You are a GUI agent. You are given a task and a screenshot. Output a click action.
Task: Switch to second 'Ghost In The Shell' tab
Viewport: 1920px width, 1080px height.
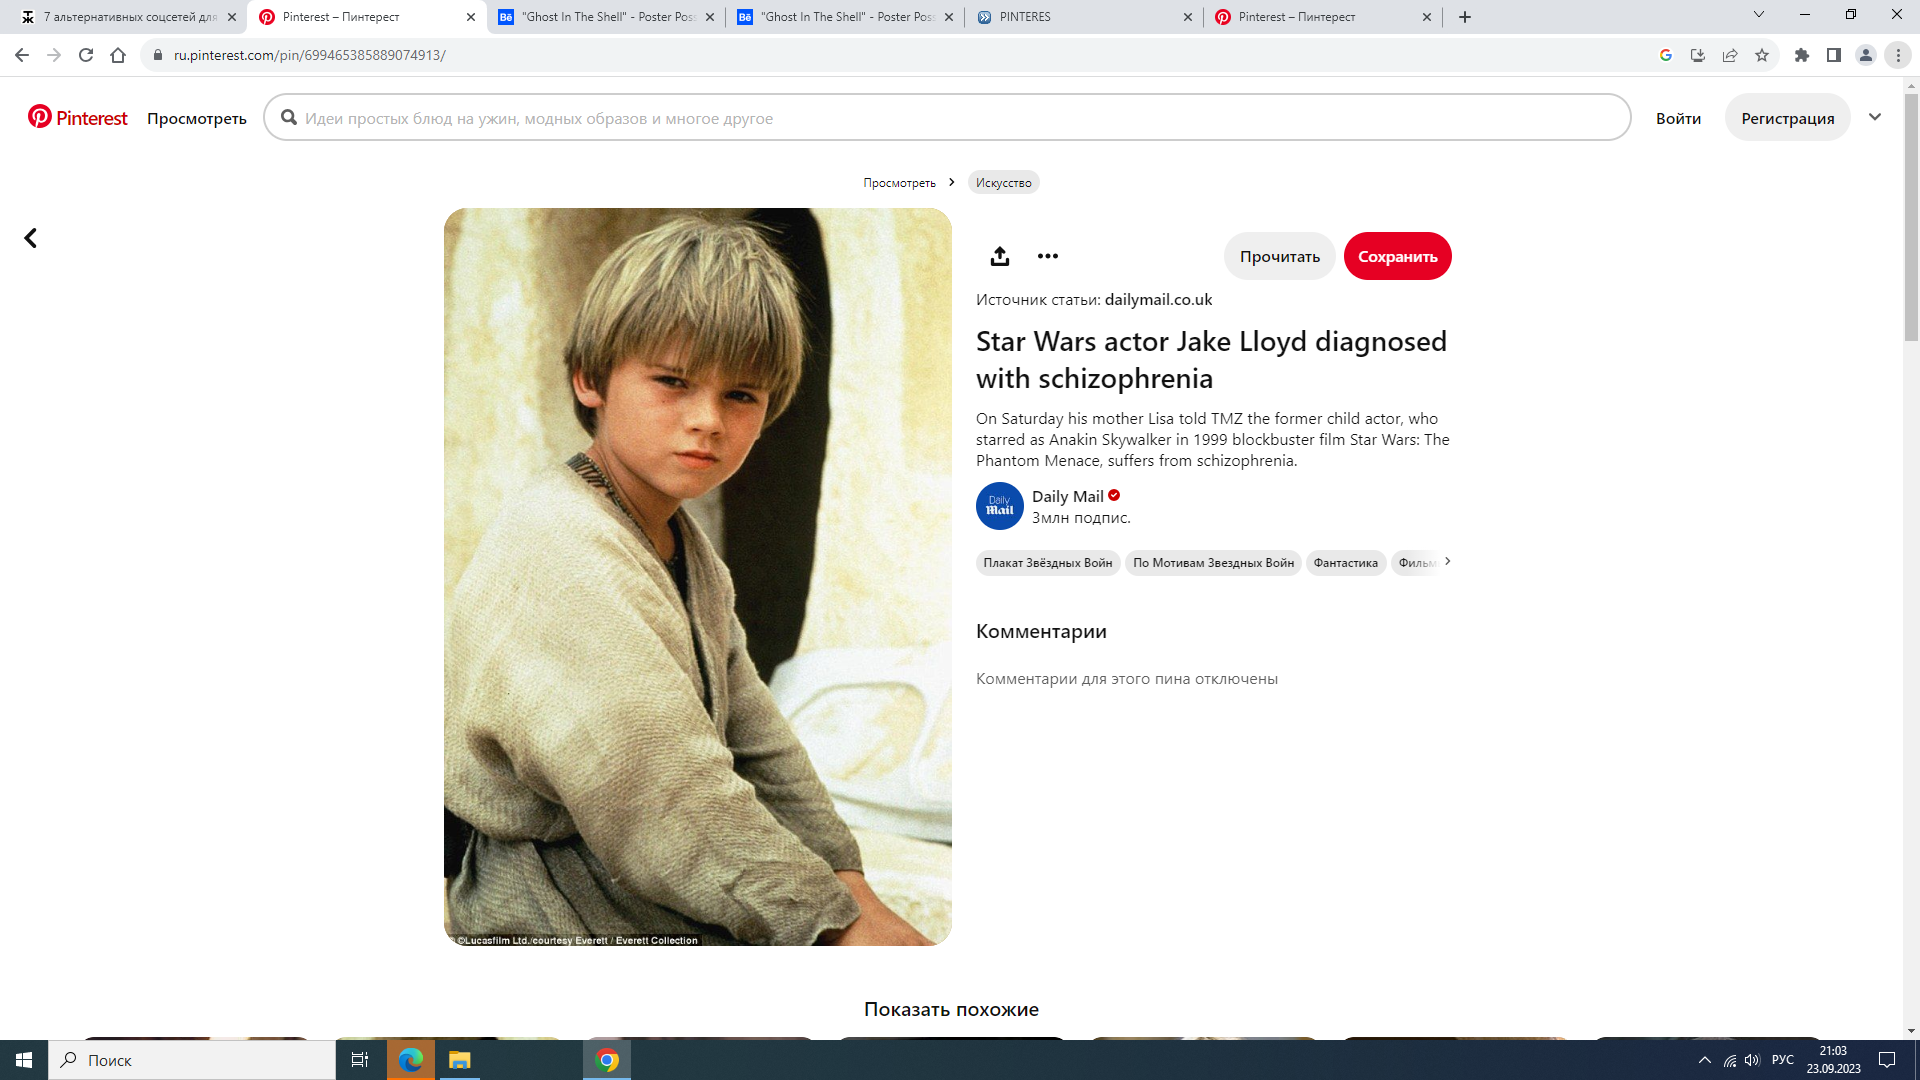click(846, 17)
